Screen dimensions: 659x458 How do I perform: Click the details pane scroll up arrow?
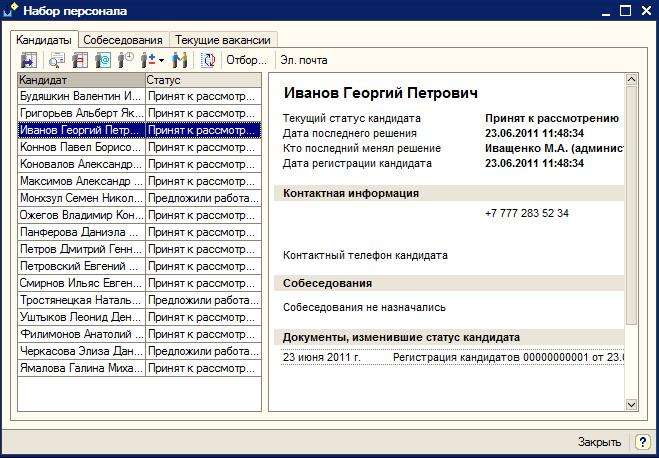[x=631, y=78]
